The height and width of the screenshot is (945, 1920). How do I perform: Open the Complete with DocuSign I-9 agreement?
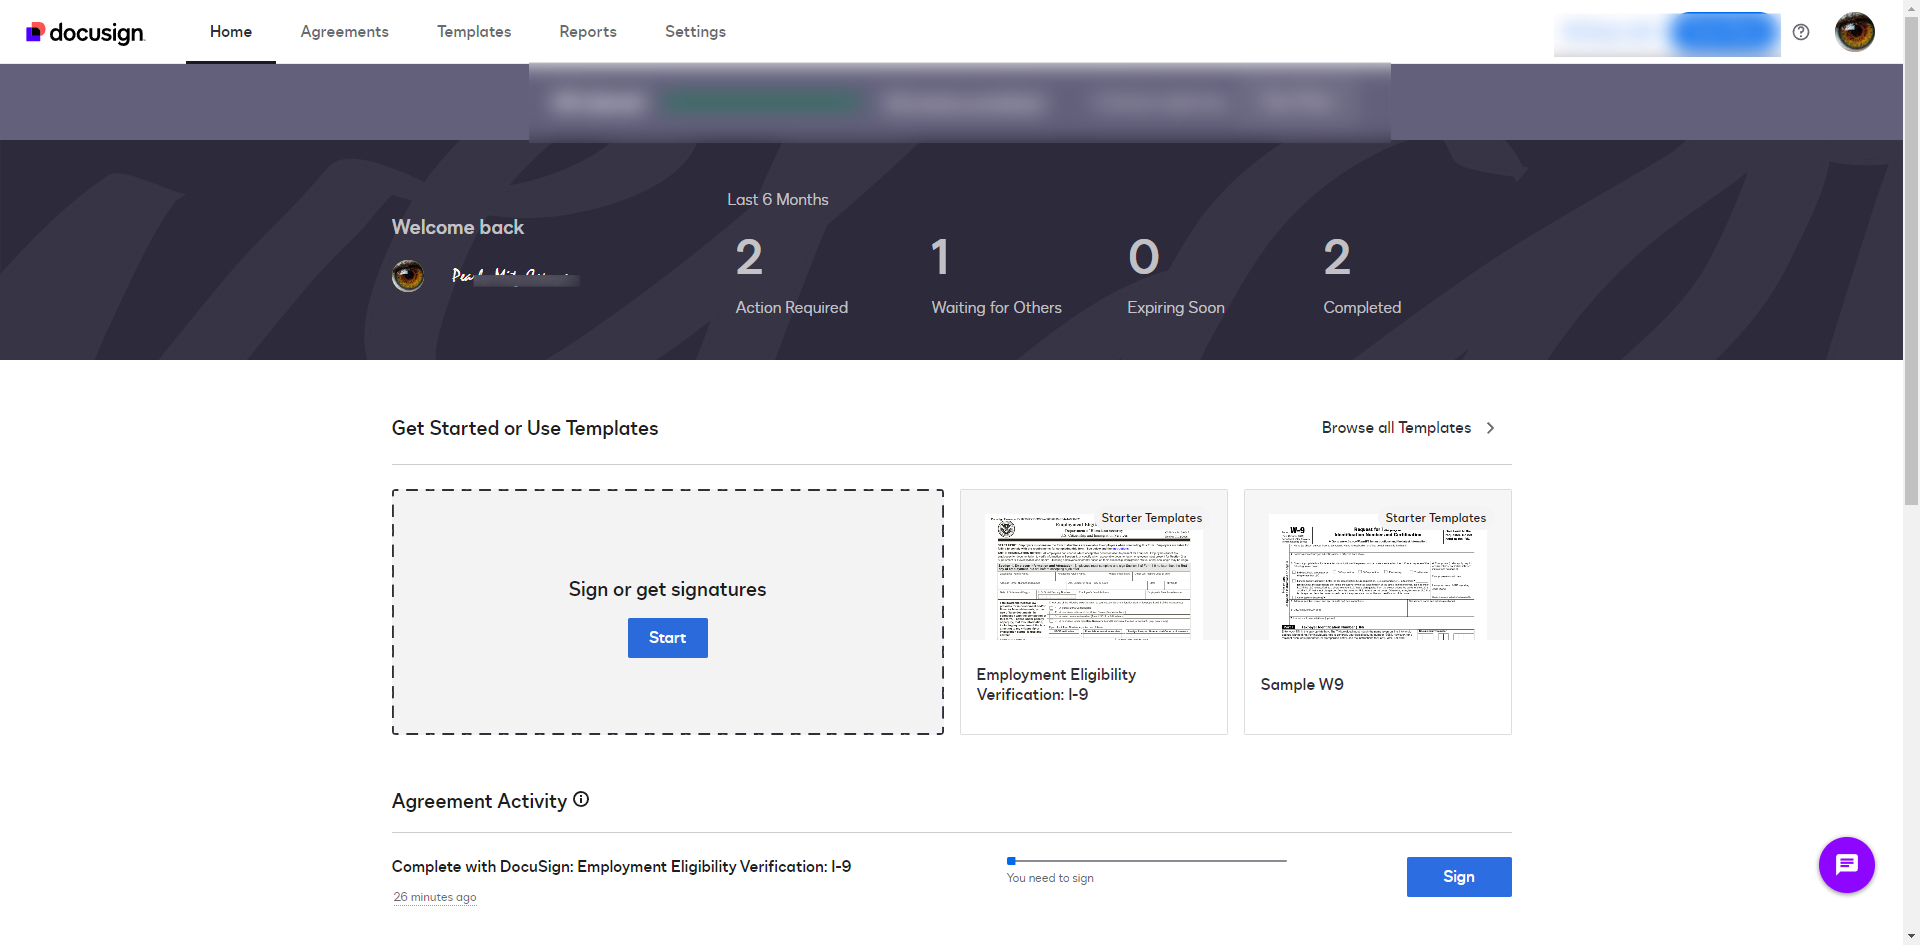pyautogui.click(x=621, y=867)
